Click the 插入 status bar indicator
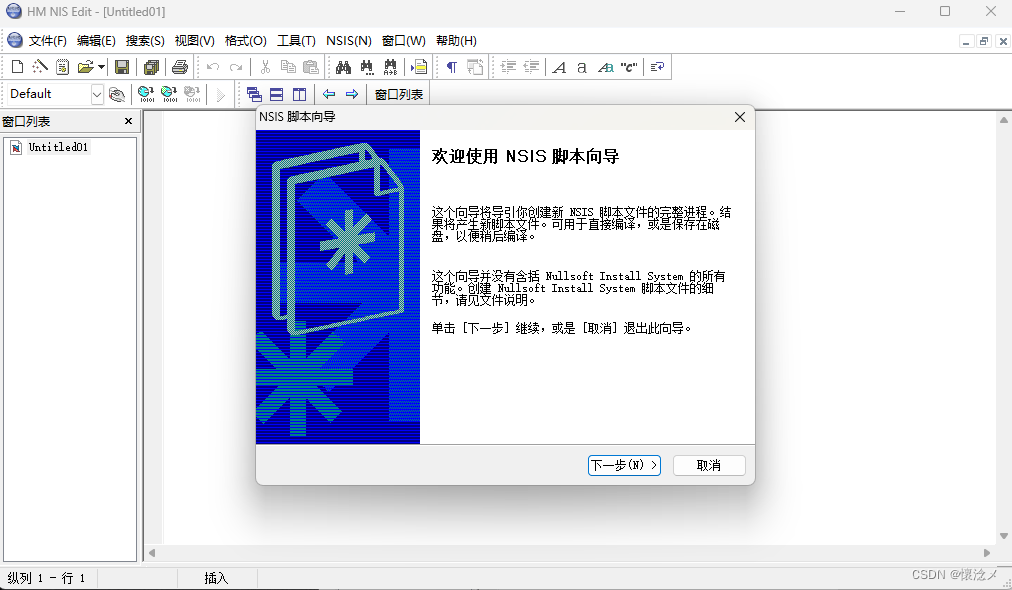 pos(216,578)
